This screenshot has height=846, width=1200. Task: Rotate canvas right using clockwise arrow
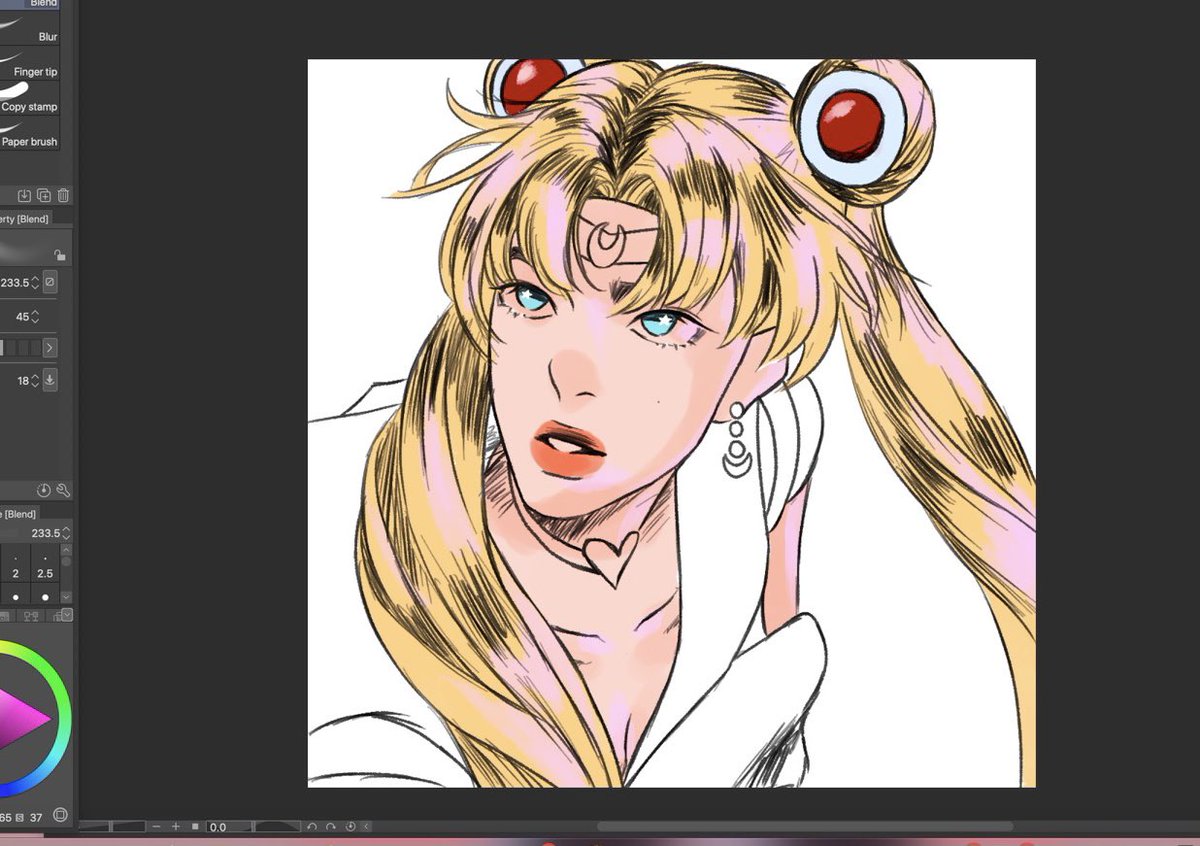click(x=331, y=827)
